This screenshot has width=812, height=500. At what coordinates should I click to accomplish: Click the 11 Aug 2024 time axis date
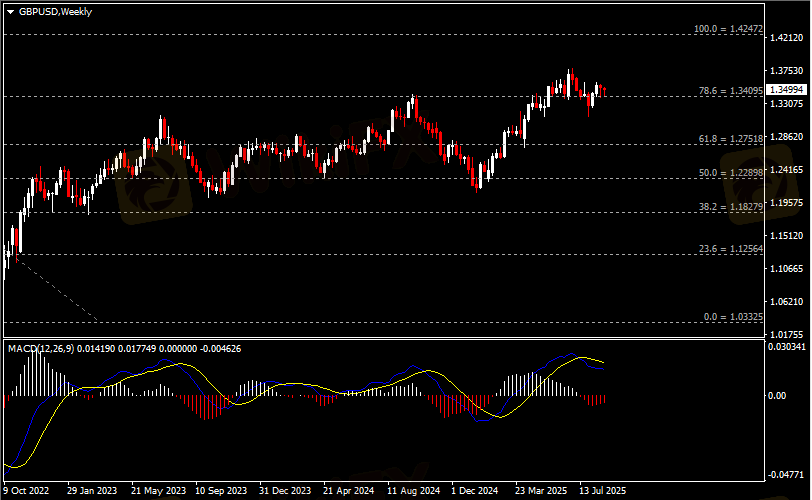413,491
